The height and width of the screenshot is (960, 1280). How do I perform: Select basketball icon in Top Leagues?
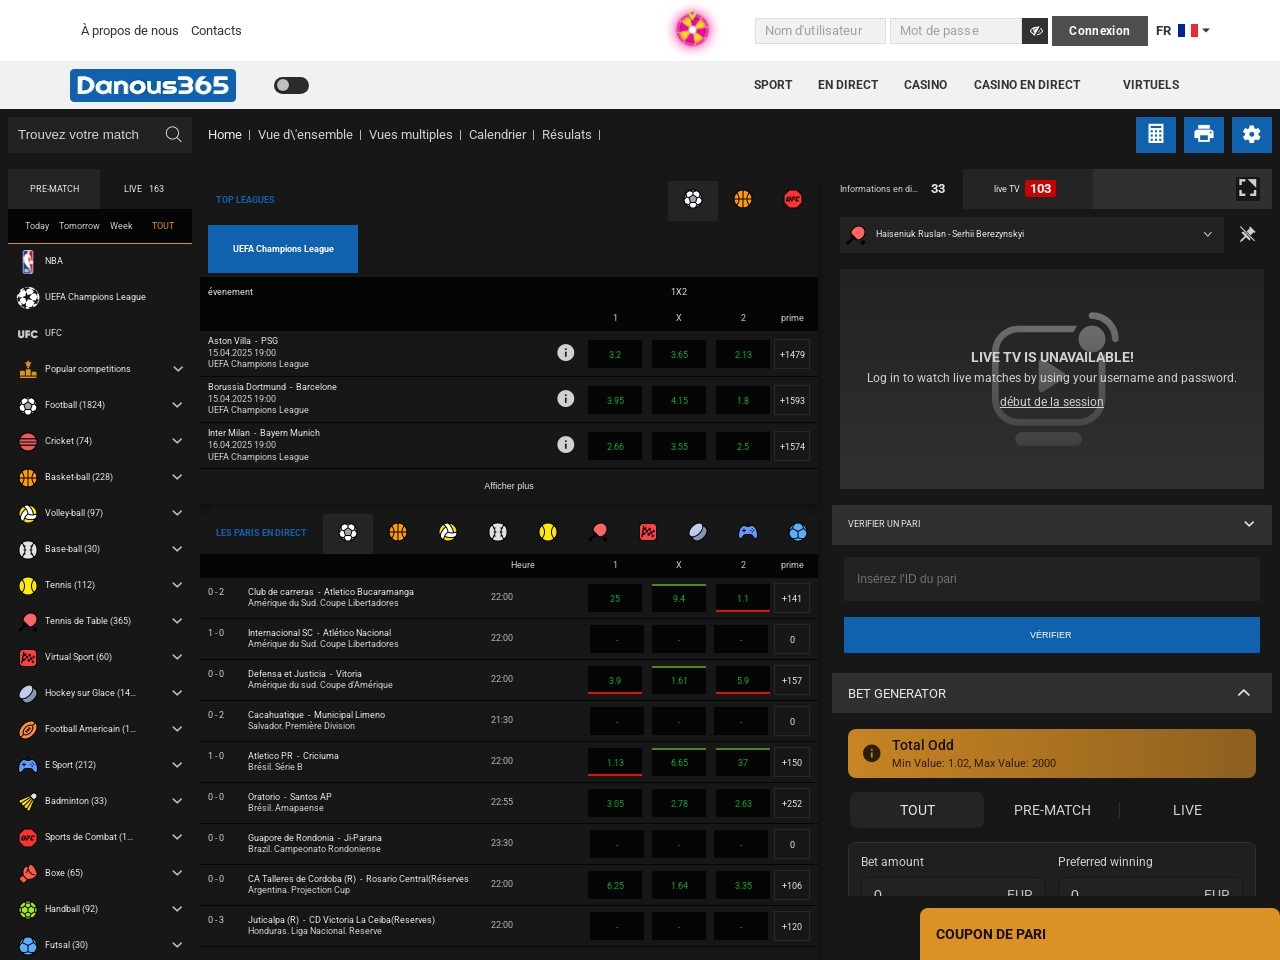(x=743, y=200)
